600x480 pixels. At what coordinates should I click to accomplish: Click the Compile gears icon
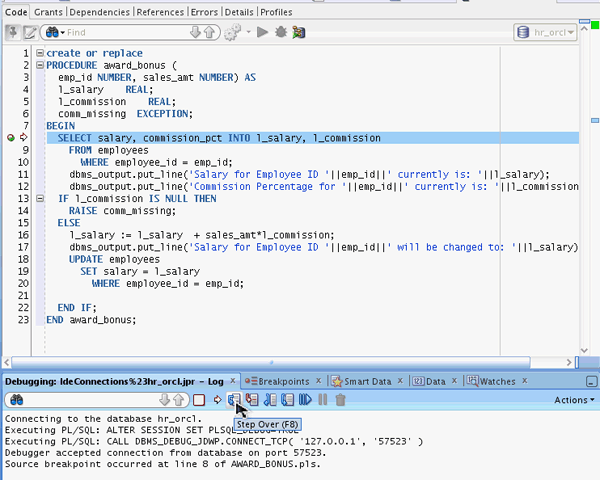point(234,33)
